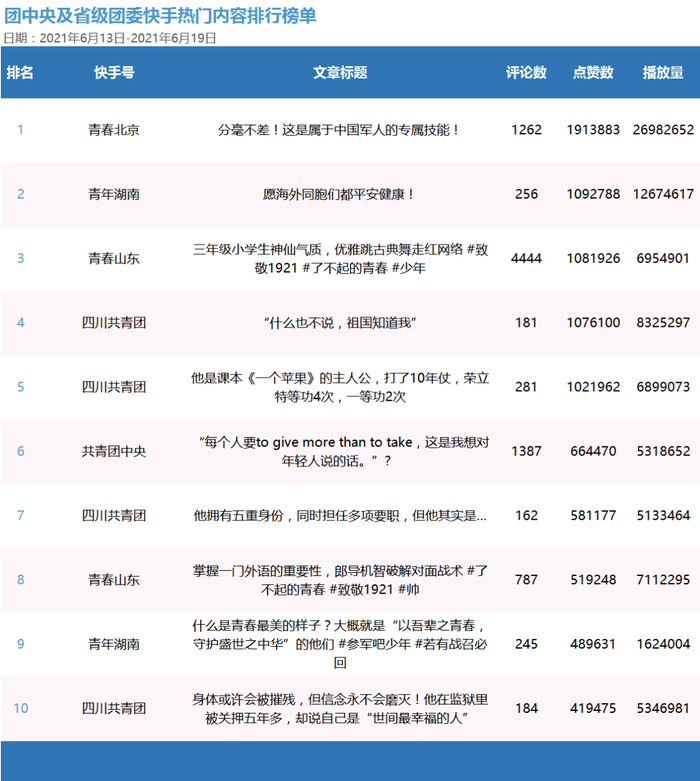Select rank number 9
Viewport: 700px width, 781px height.
click(20, 644)
